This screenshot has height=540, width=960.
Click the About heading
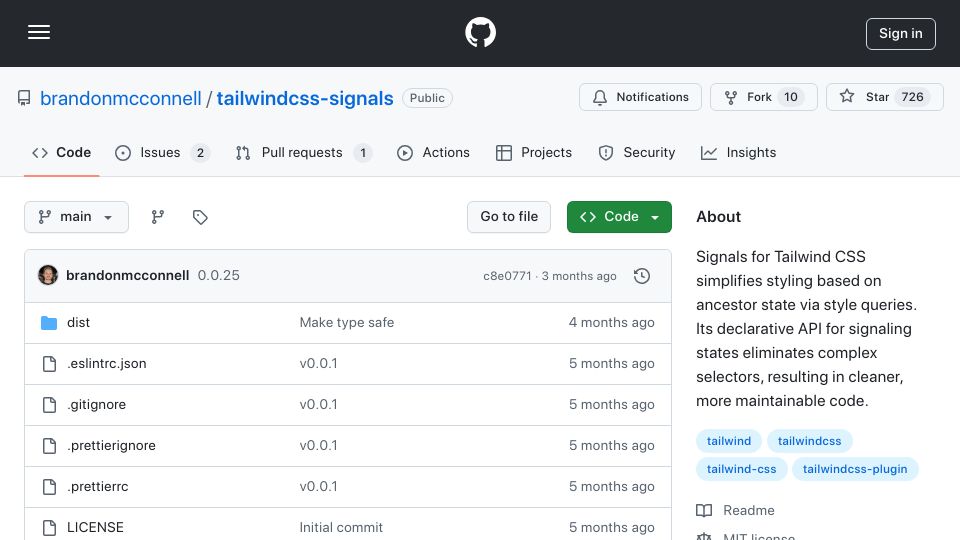[718, 217]
